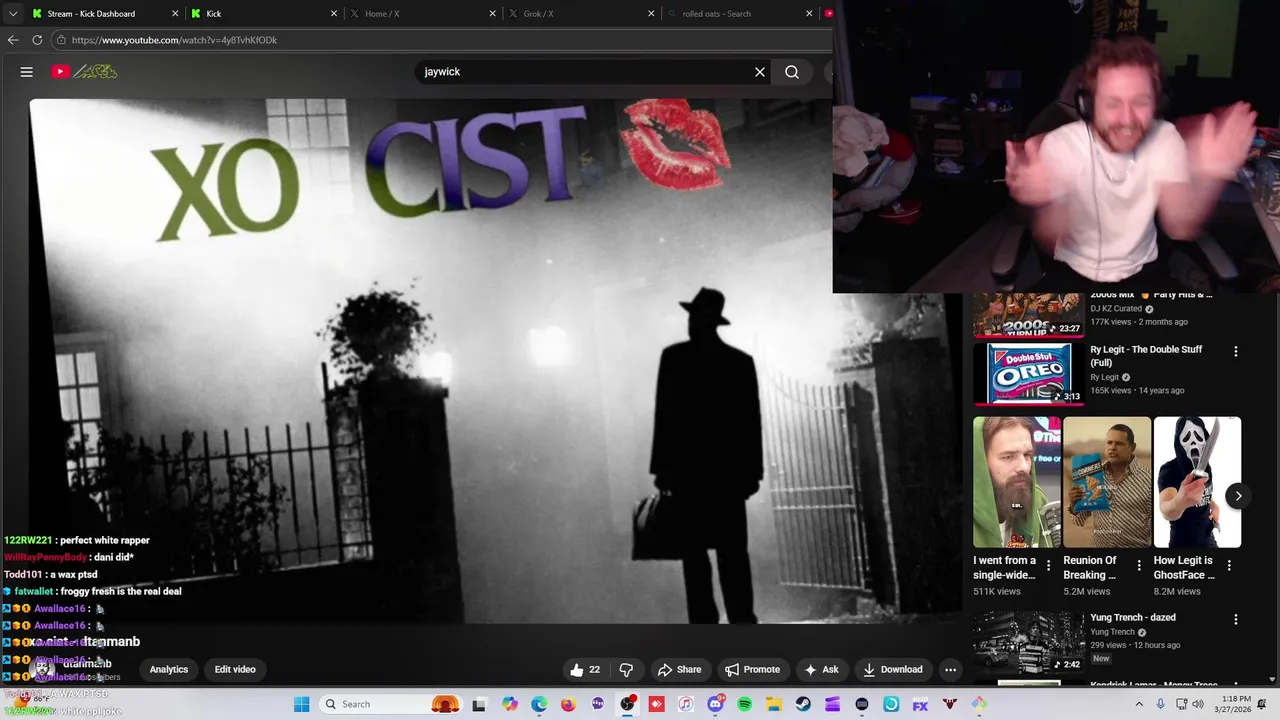Go back with the browser back arrow
Viewport: 1280px width, 720px height.
click(x=13, y=40)
